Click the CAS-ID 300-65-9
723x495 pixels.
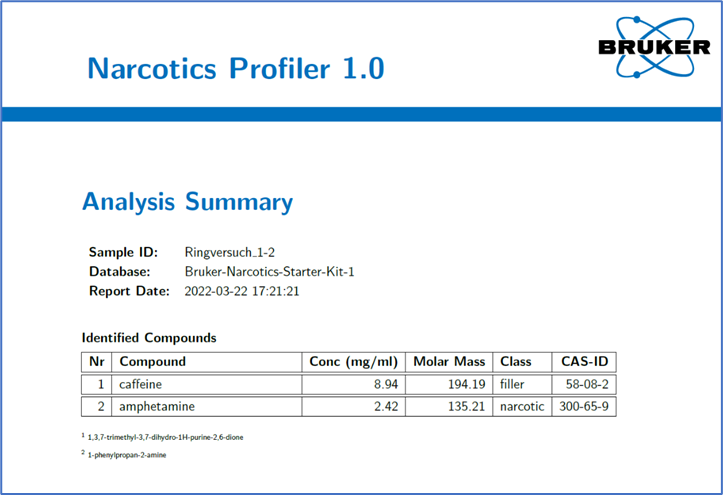click(x=584, y=407)
